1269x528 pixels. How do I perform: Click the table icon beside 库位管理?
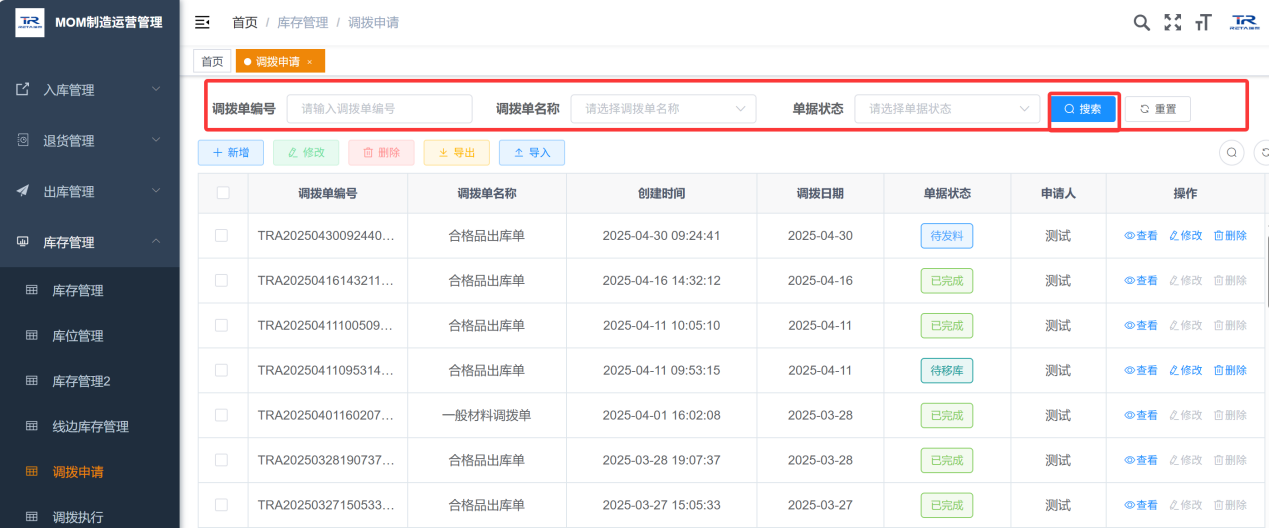(x=31, y=335)
